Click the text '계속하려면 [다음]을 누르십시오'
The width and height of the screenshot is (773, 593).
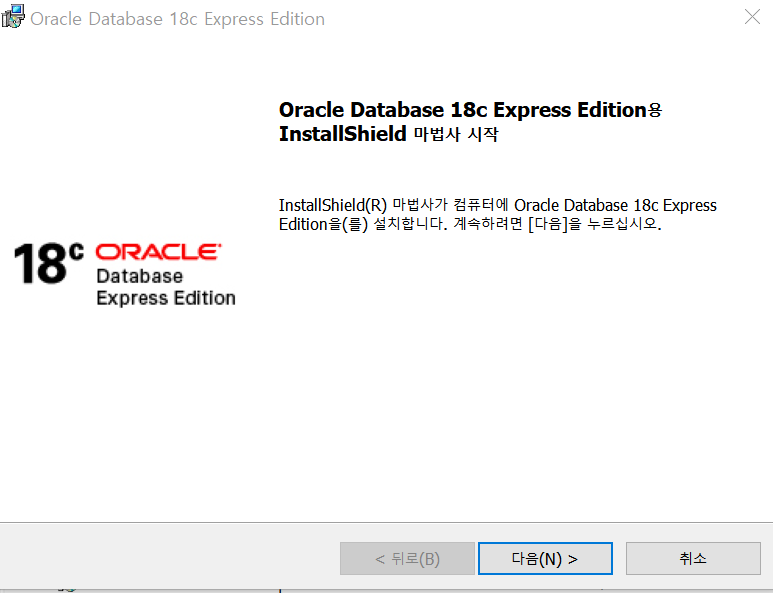(557, 224)
